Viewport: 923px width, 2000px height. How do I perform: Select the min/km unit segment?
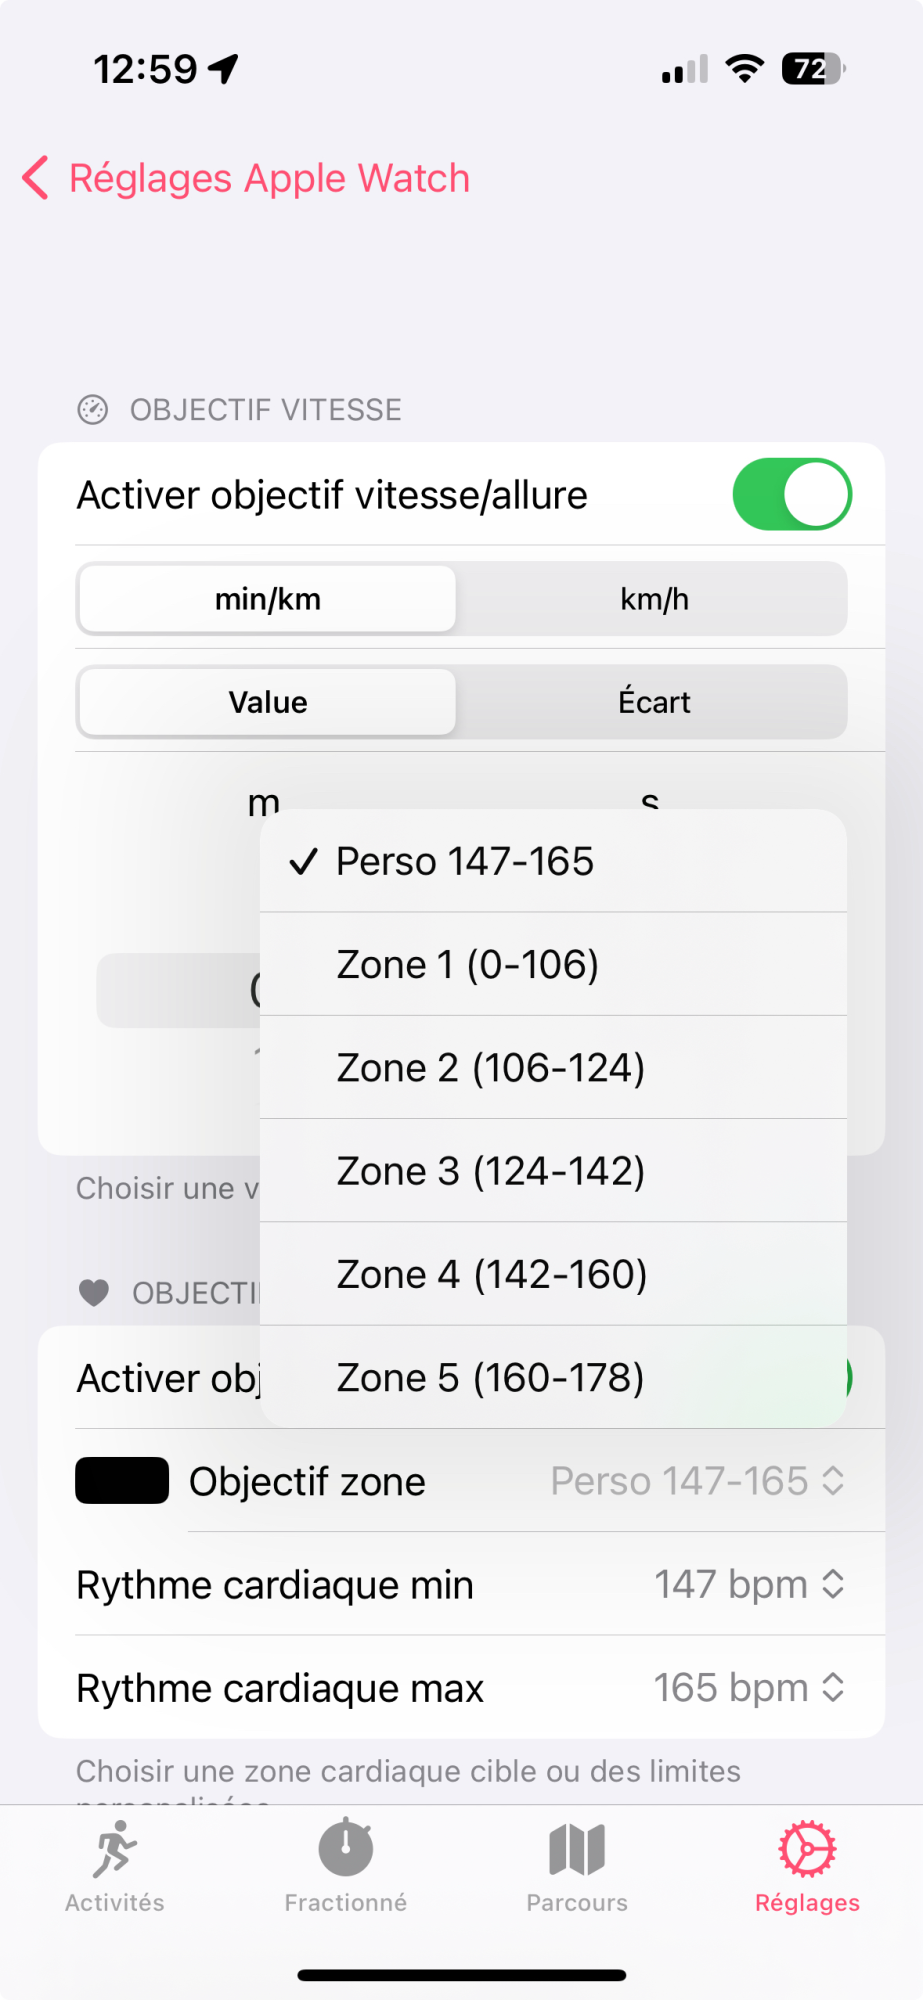pos(268,600)
